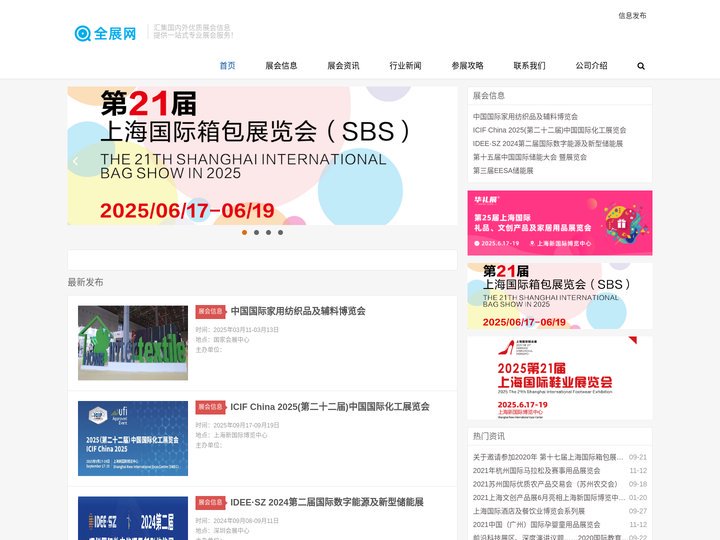Viewport: 720px width, 540px height.
Task: Open sidebar link ICIF China 2025 化工展览会
Action: (x=549, y=130)
